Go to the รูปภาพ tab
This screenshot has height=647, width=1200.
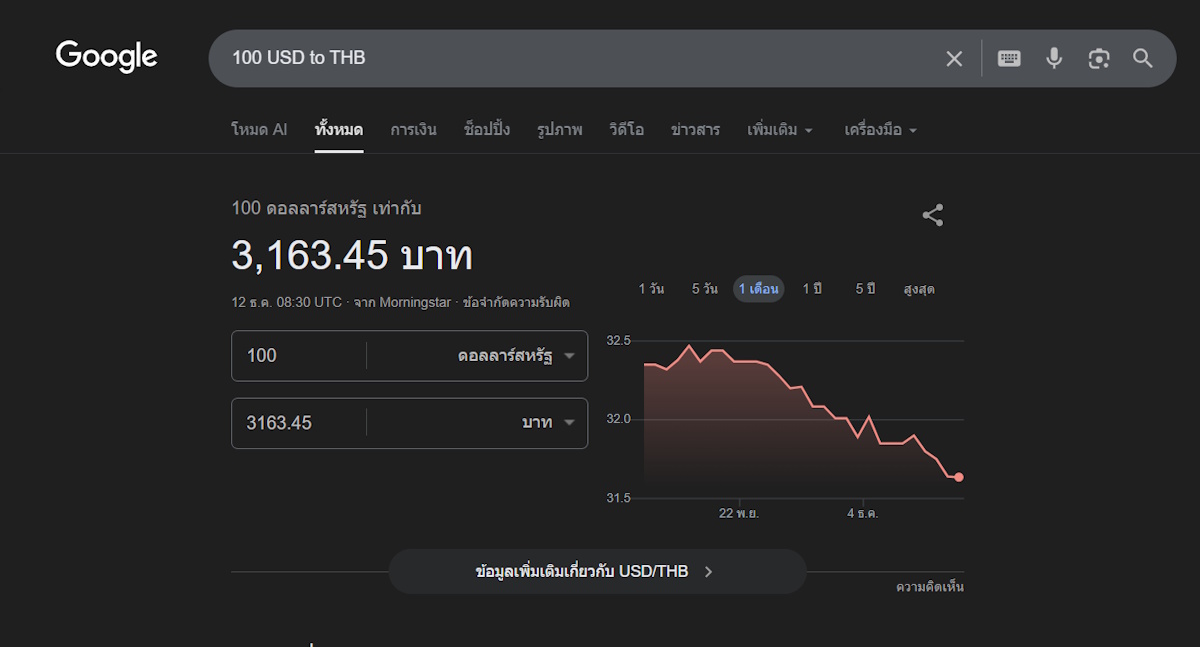coord(559,130)
